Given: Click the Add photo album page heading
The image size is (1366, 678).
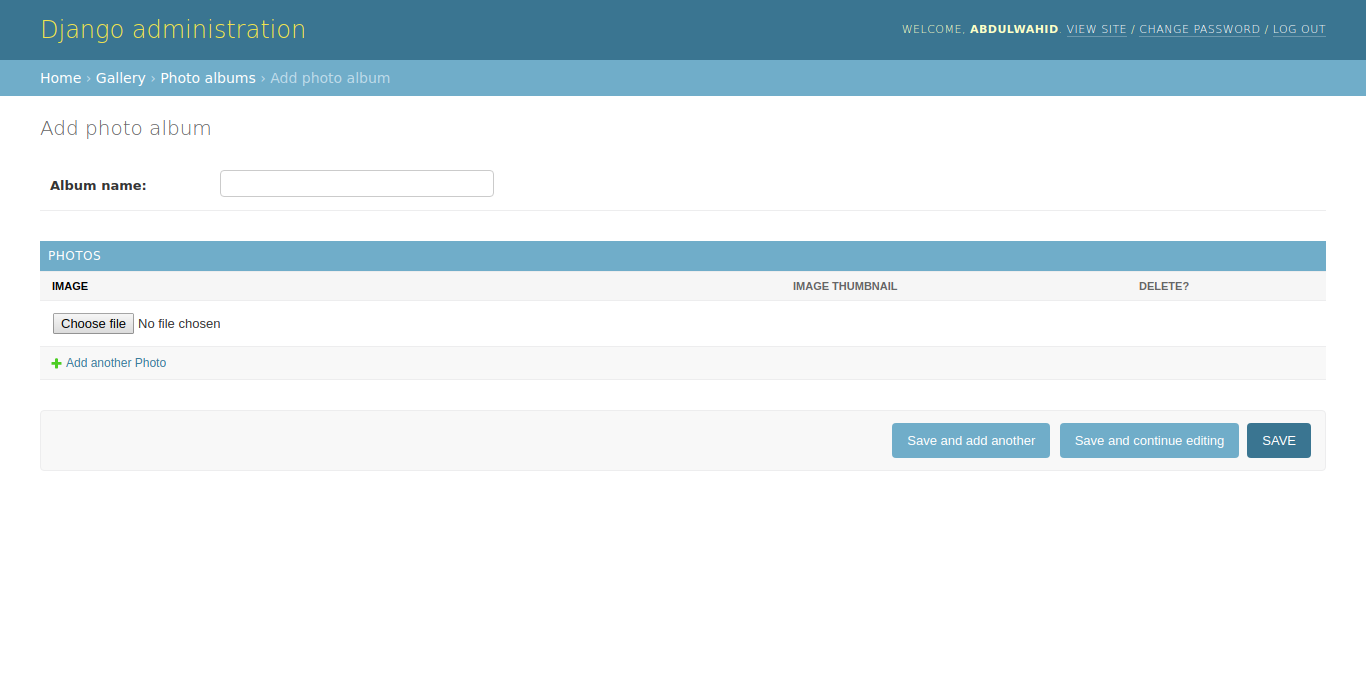Looking at the screenshot, I should point(126,128).
